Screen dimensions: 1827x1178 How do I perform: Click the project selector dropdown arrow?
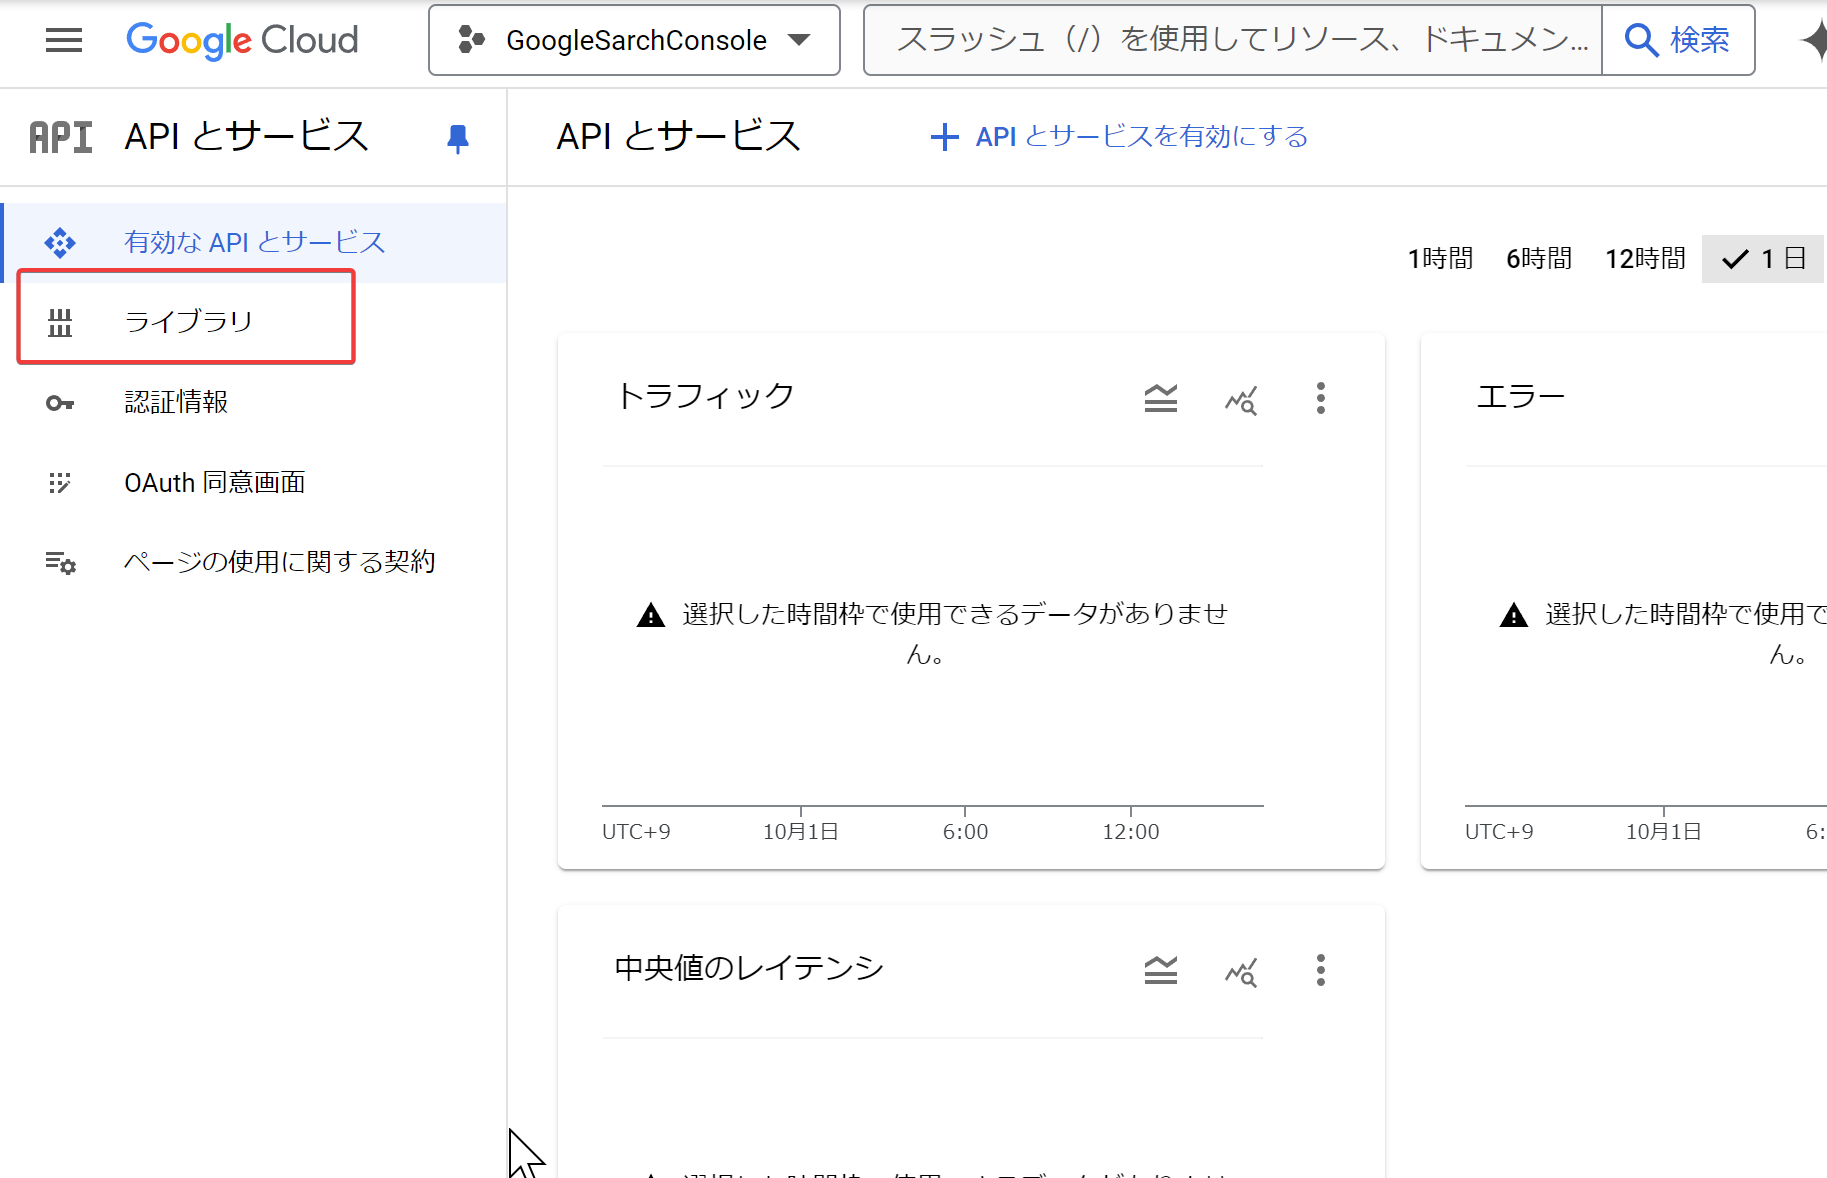tap(798, 40)
